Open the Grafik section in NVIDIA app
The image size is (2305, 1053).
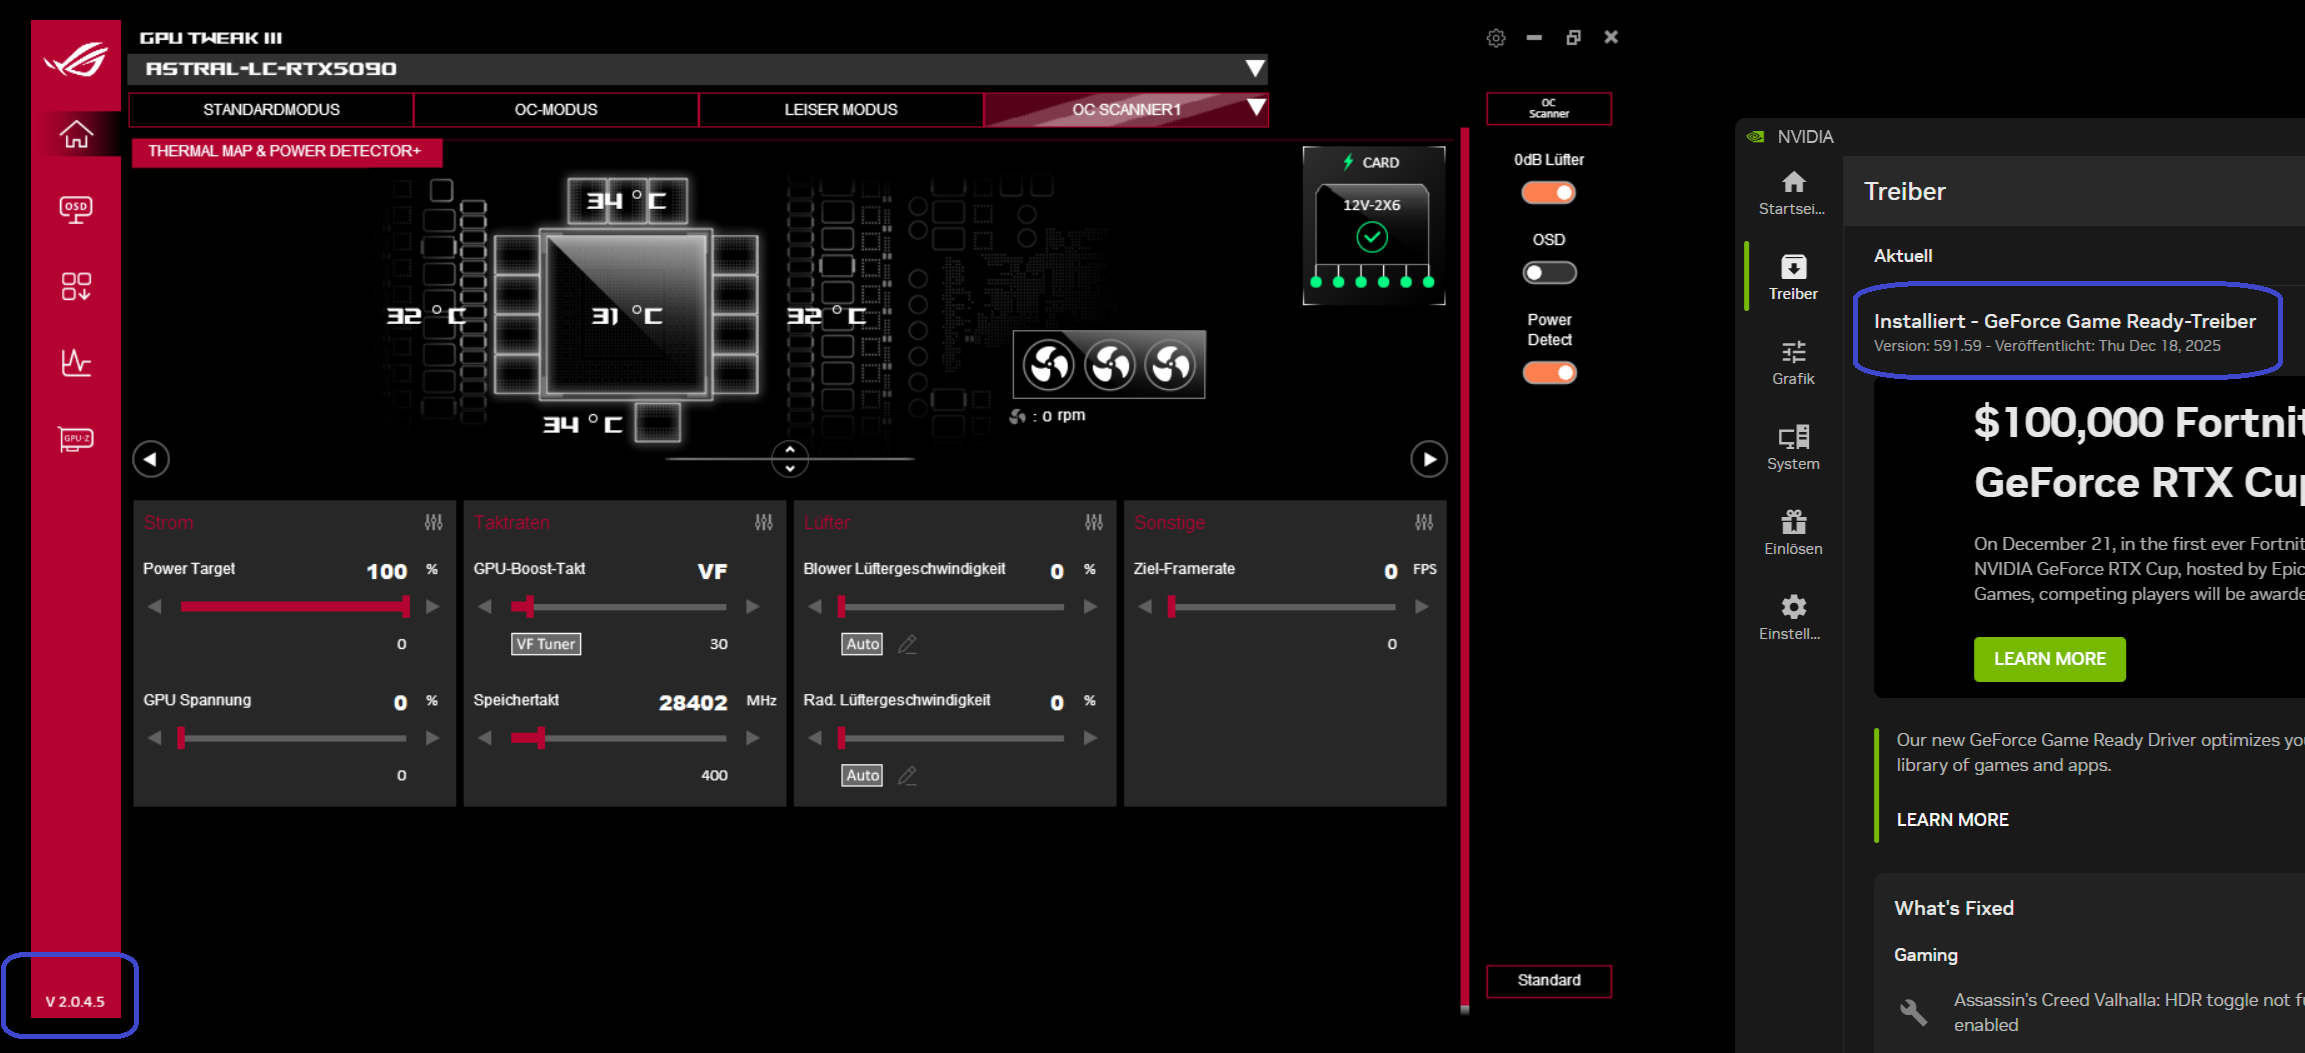pyautogui.click(x=1793, y=363)
